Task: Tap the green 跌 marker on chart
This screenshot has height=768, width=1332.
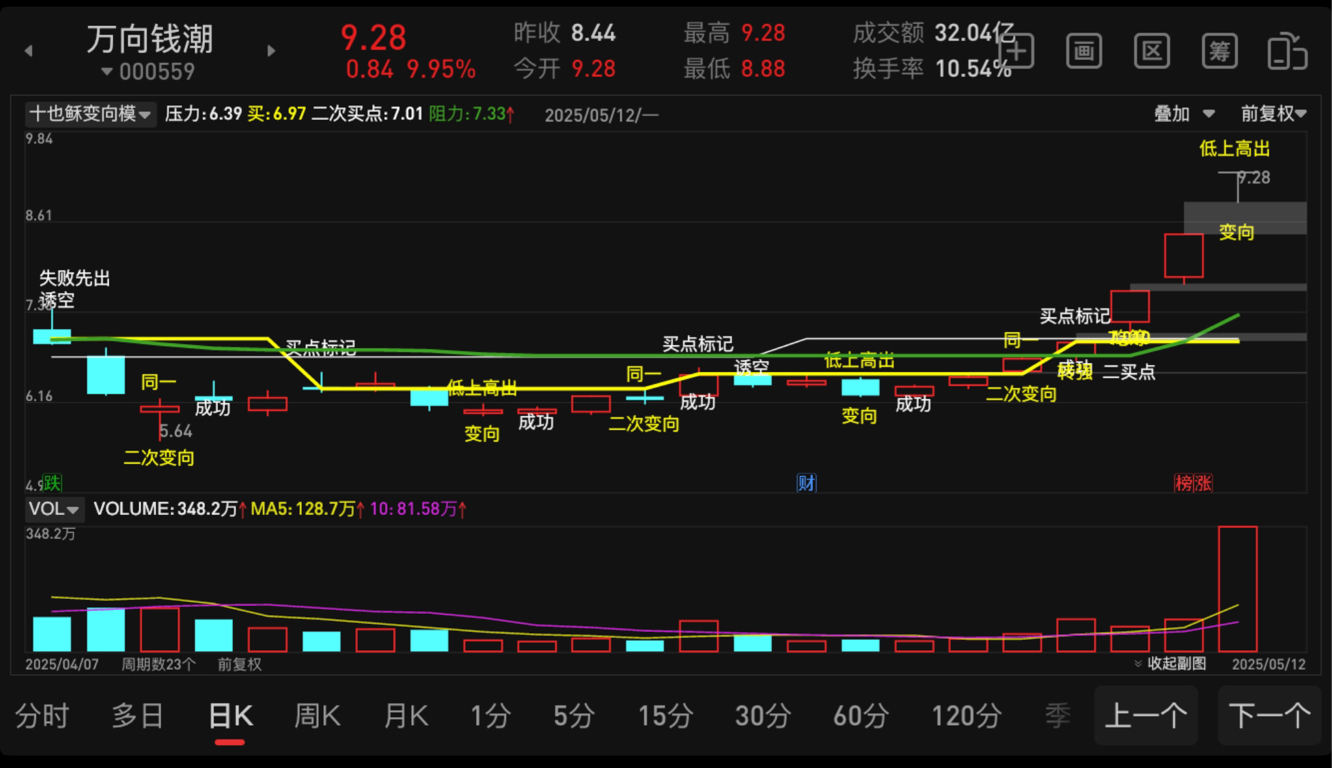Action: click(x=52, y=483)
